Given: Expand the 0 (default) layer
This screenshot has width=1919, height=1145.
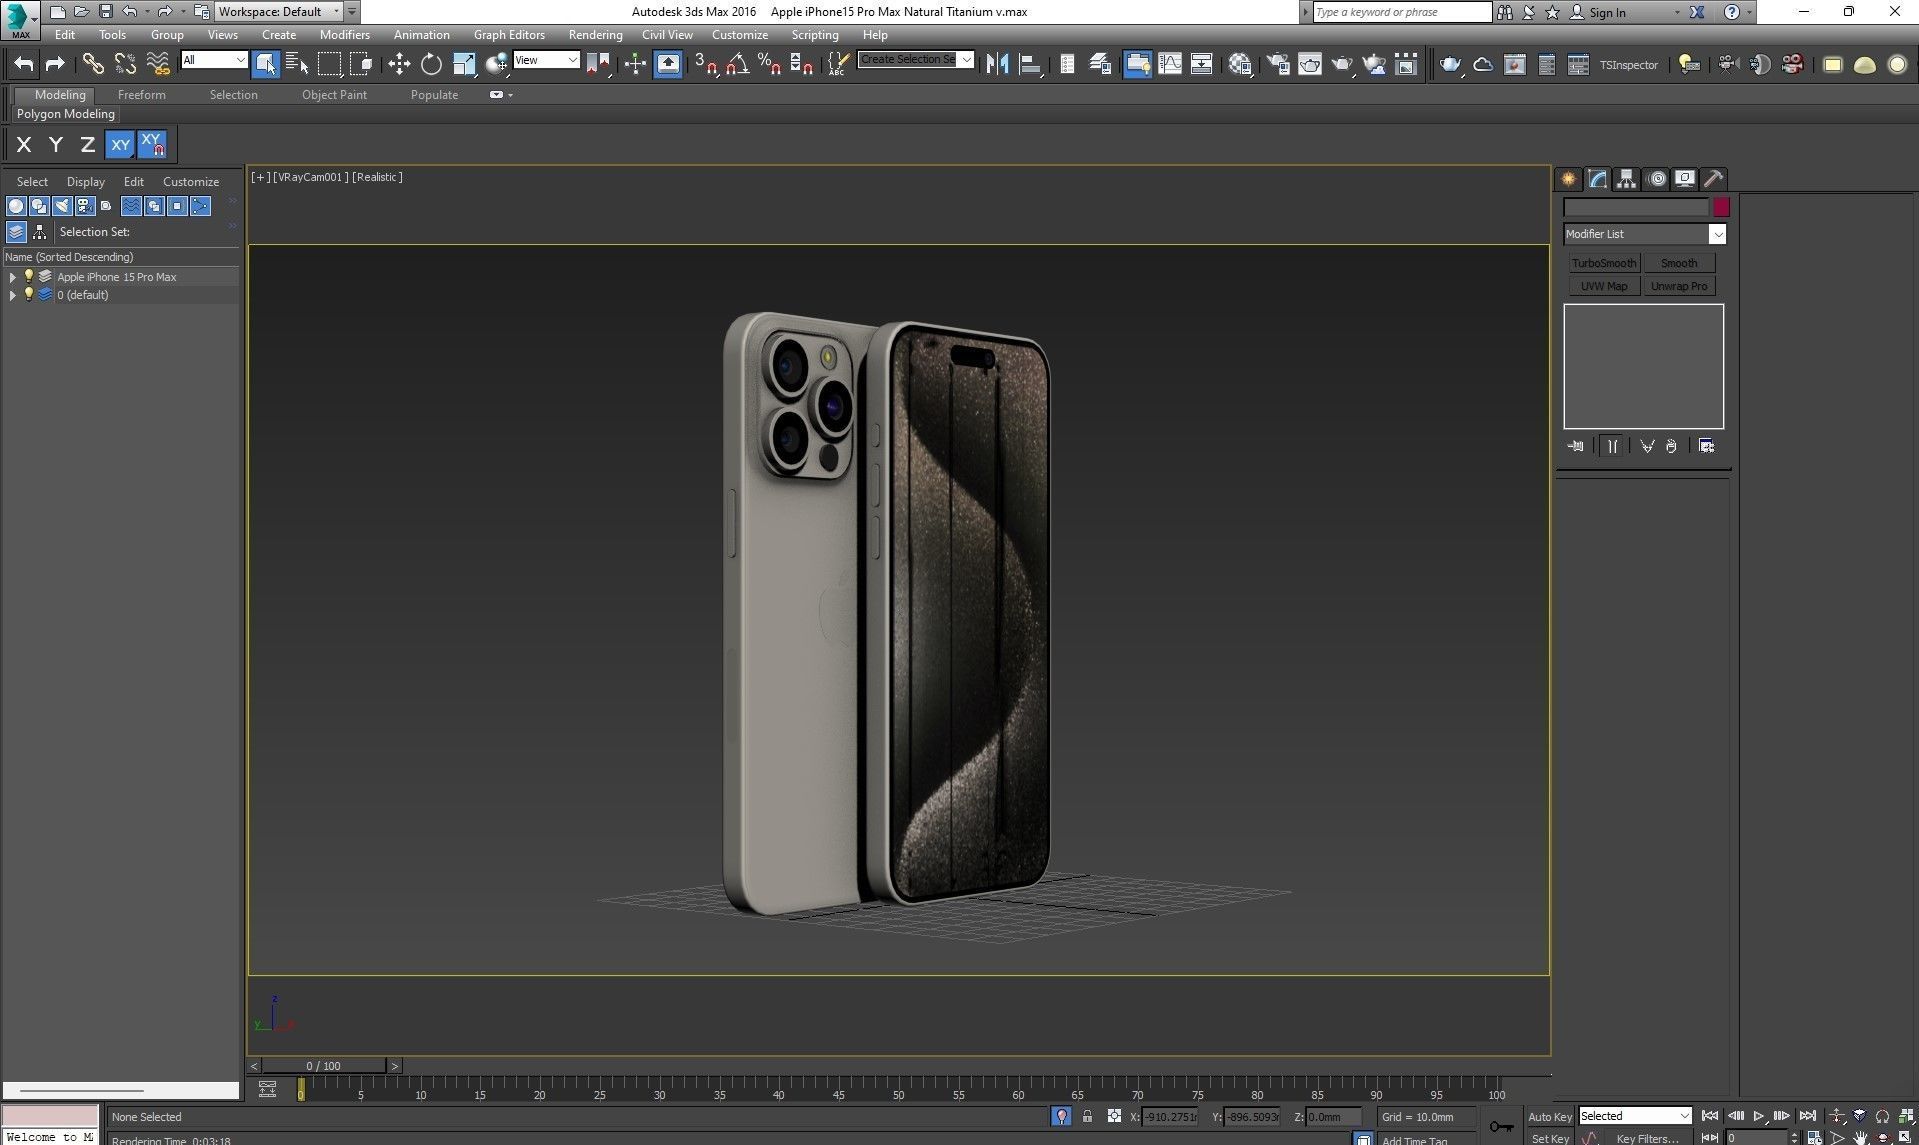Looking at the screenshot, I should point(12,295).
